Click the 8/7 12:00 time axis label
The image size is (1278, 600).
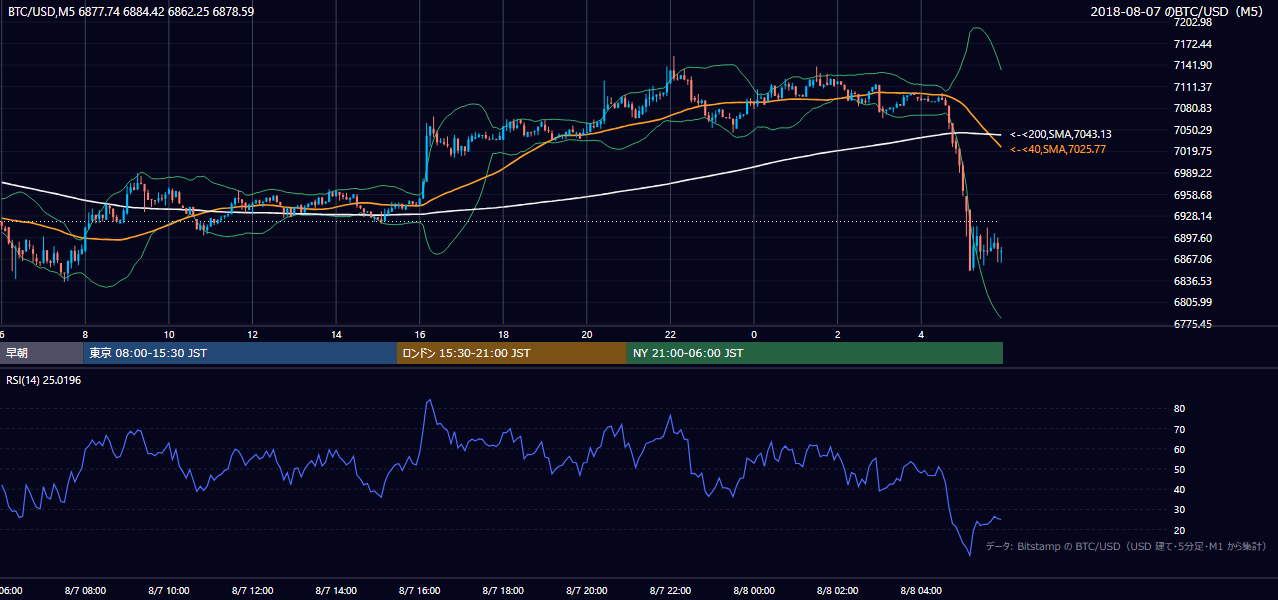point(253,590)
